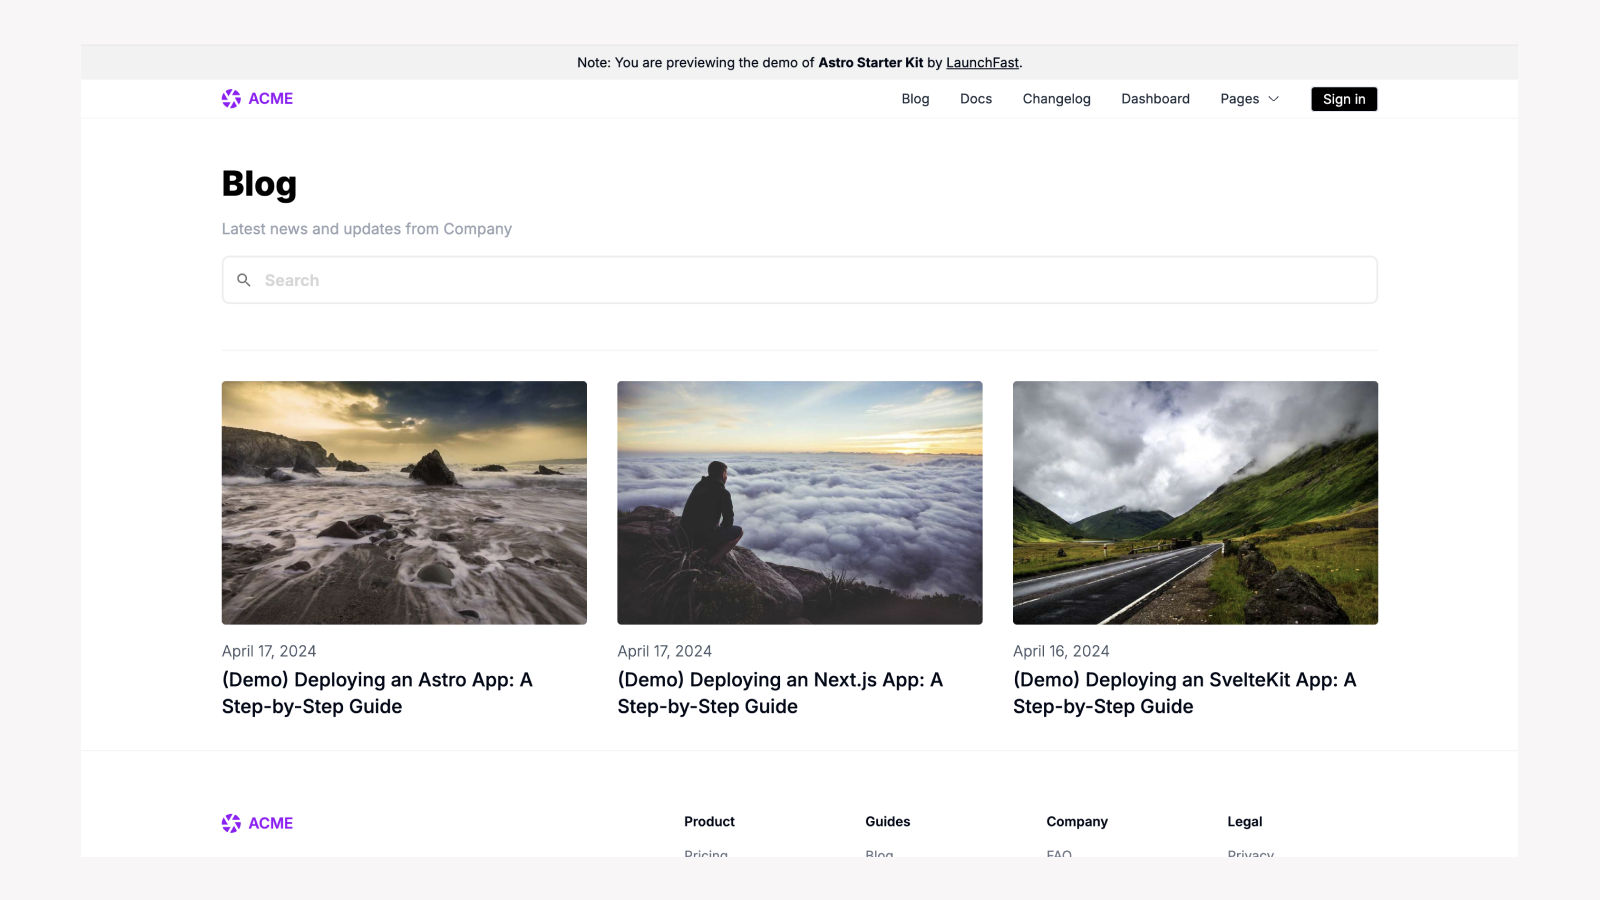Click the Blog page heading
The image size is (1600, 900).
[x=259, y=184]
